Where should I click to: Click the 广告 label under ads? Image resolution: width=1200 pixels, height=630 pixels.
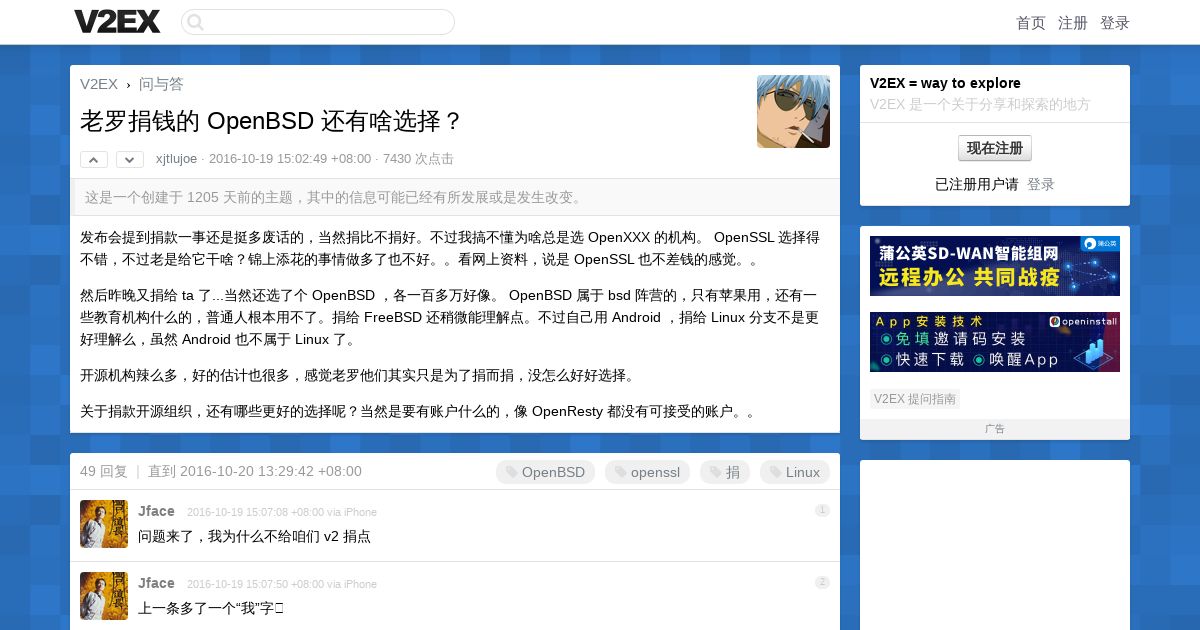tap(995, 429)
